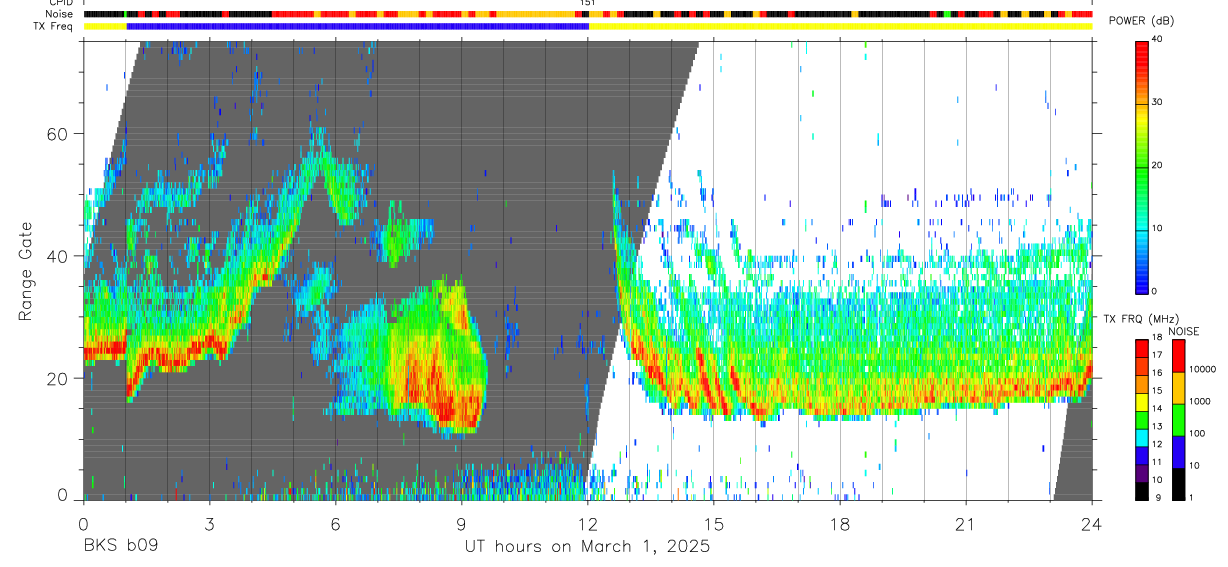The width and height of the screenshot is (1228, 567).
Task: Click tick label '15' on the UT hours axis
Action: (x=714, y=524)
